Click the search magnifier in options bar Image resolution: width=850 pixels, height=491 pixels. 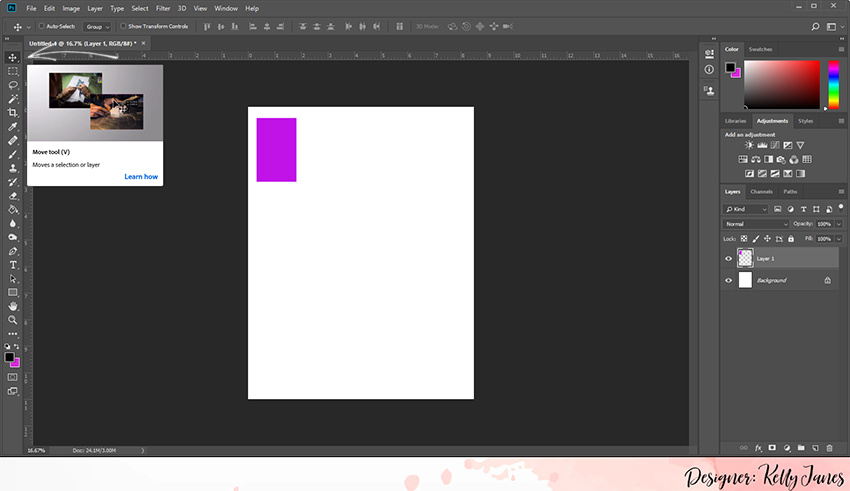click(x=815, y=27)
